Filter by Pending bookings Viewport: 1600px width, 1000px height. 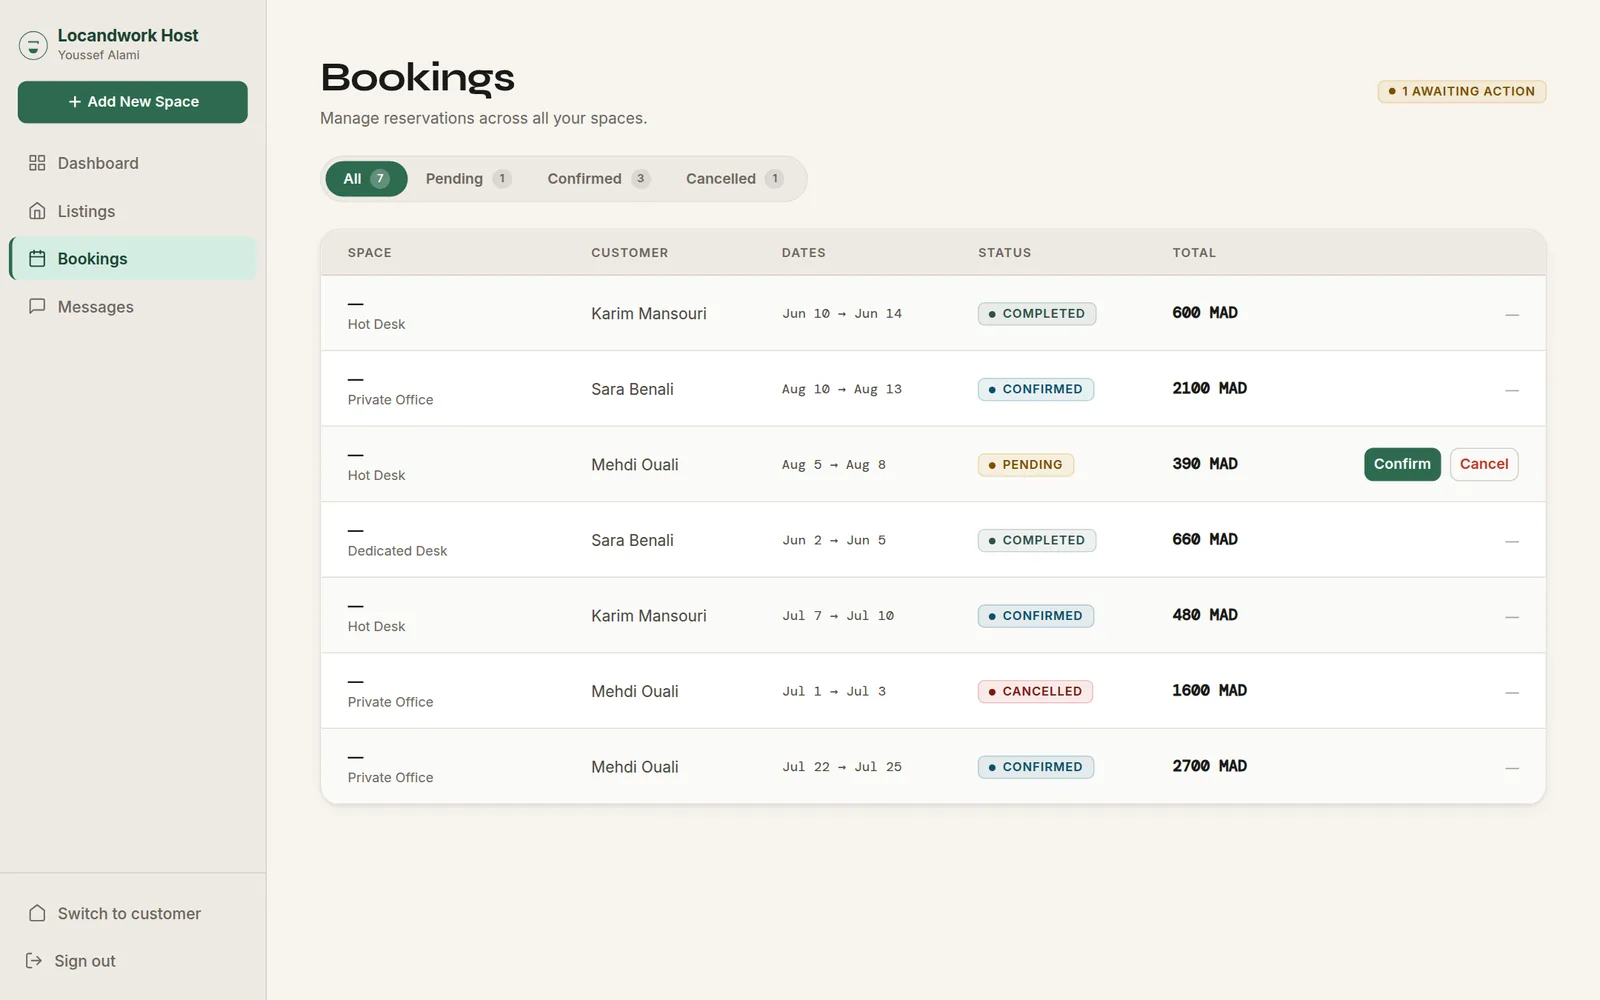(468, 179)
